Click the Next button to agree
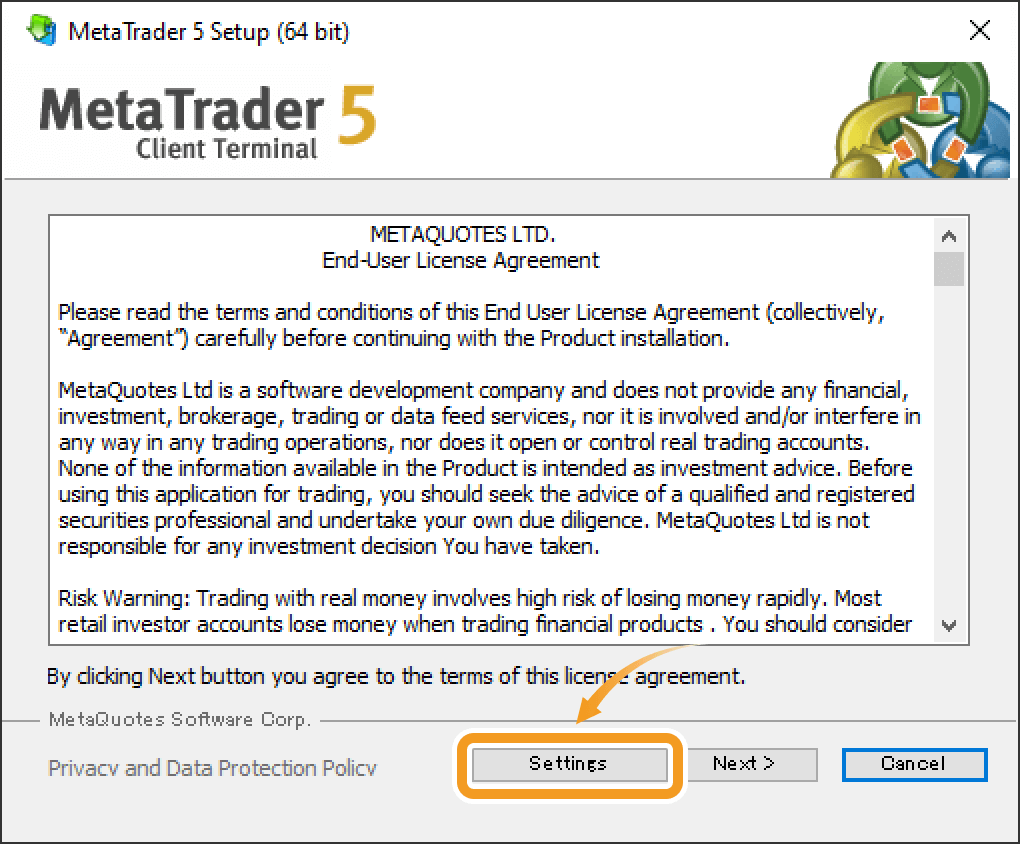 752,764
